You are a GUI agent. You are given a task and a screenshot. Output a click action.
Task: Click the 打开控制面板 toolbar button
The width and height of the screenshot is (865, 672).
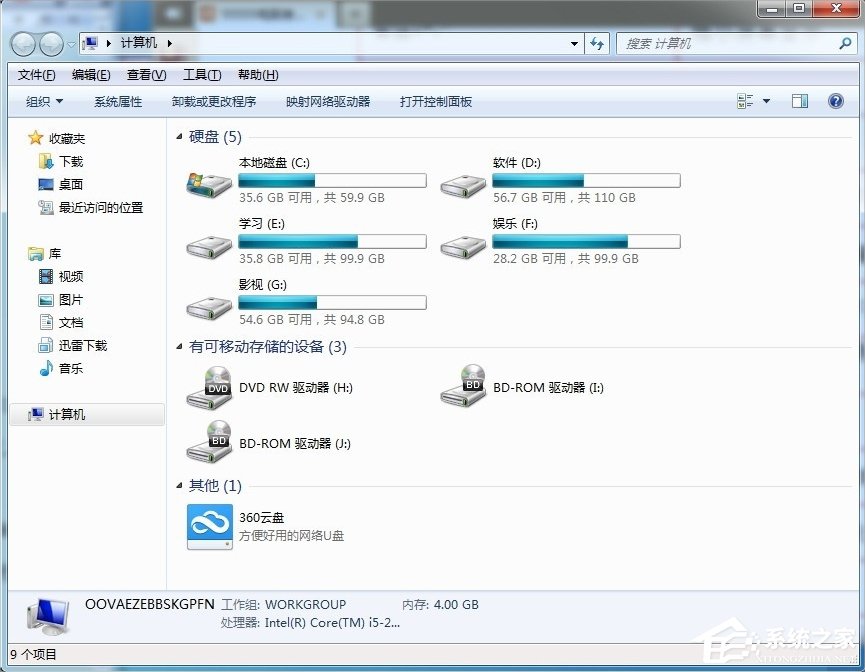click(435, 101)
